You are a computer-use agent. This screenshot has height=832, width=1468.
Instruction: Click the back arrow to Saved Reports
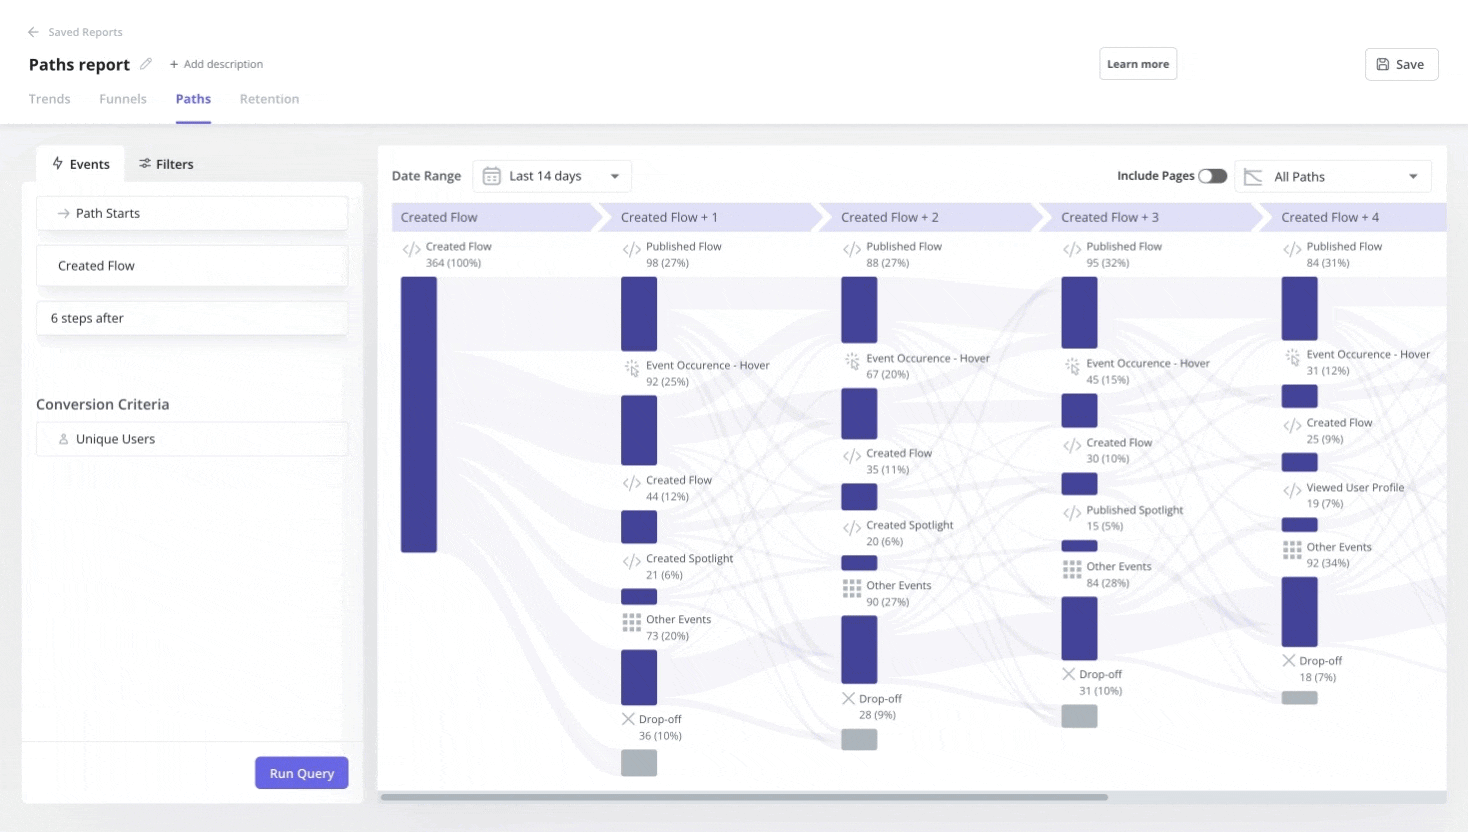pos(34,31)
